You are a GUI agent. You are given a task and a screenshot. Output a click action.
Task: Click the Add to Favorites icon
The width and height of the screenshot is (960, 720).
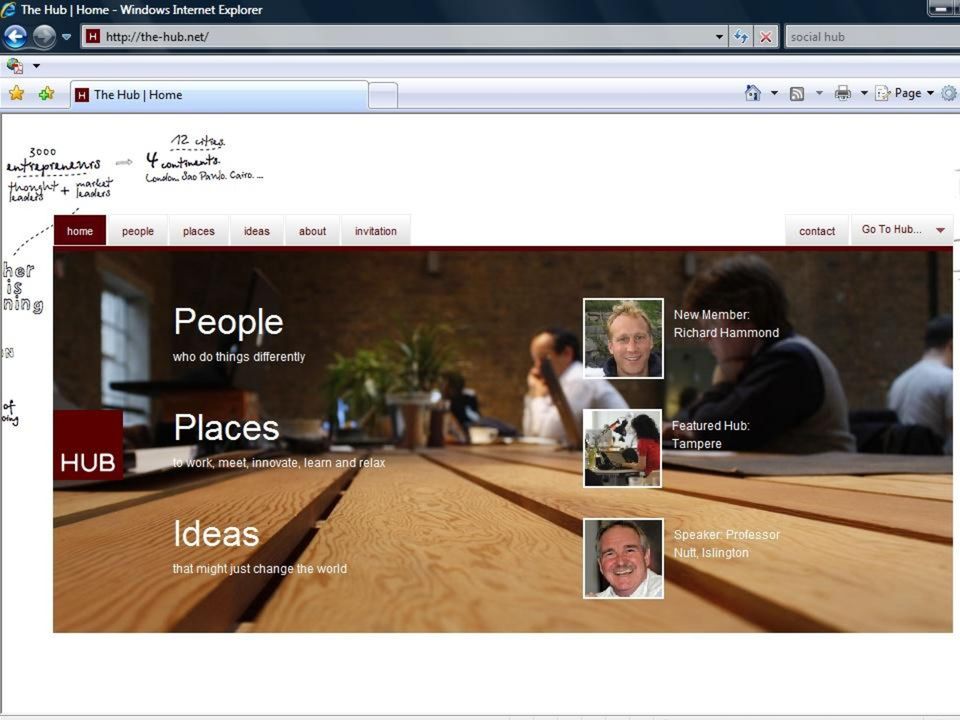coord(47,94)
